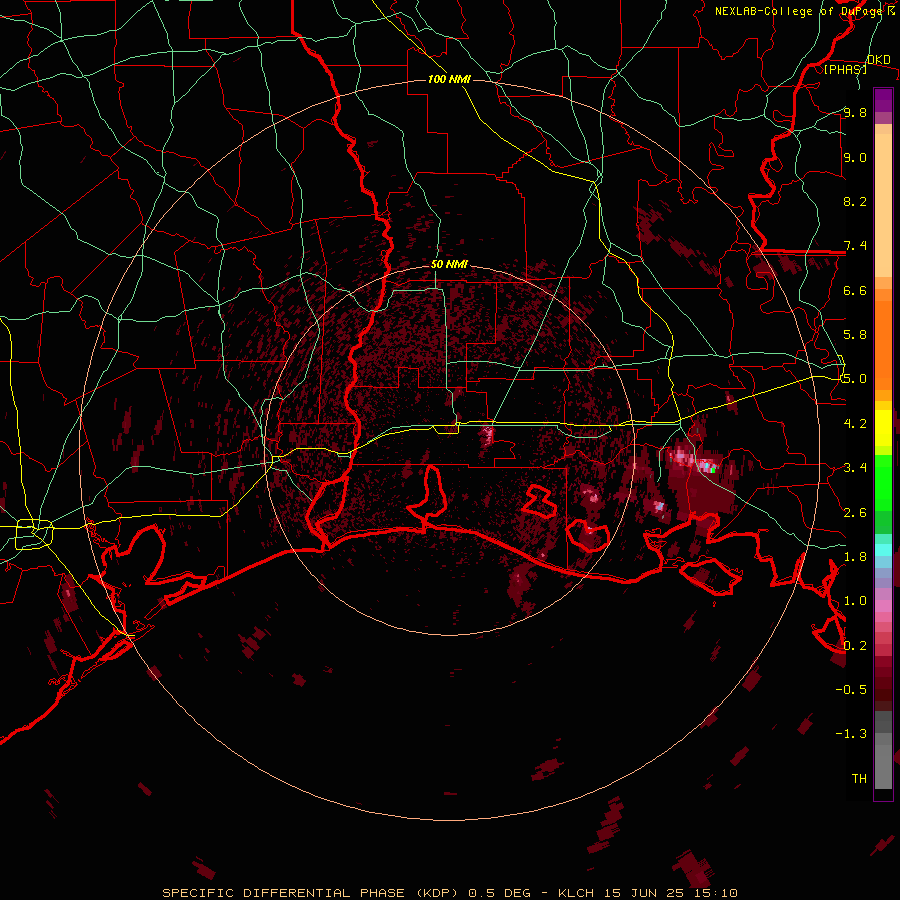
Task: Click the "TH" threshold label on the scale
Action: [859, 779]
